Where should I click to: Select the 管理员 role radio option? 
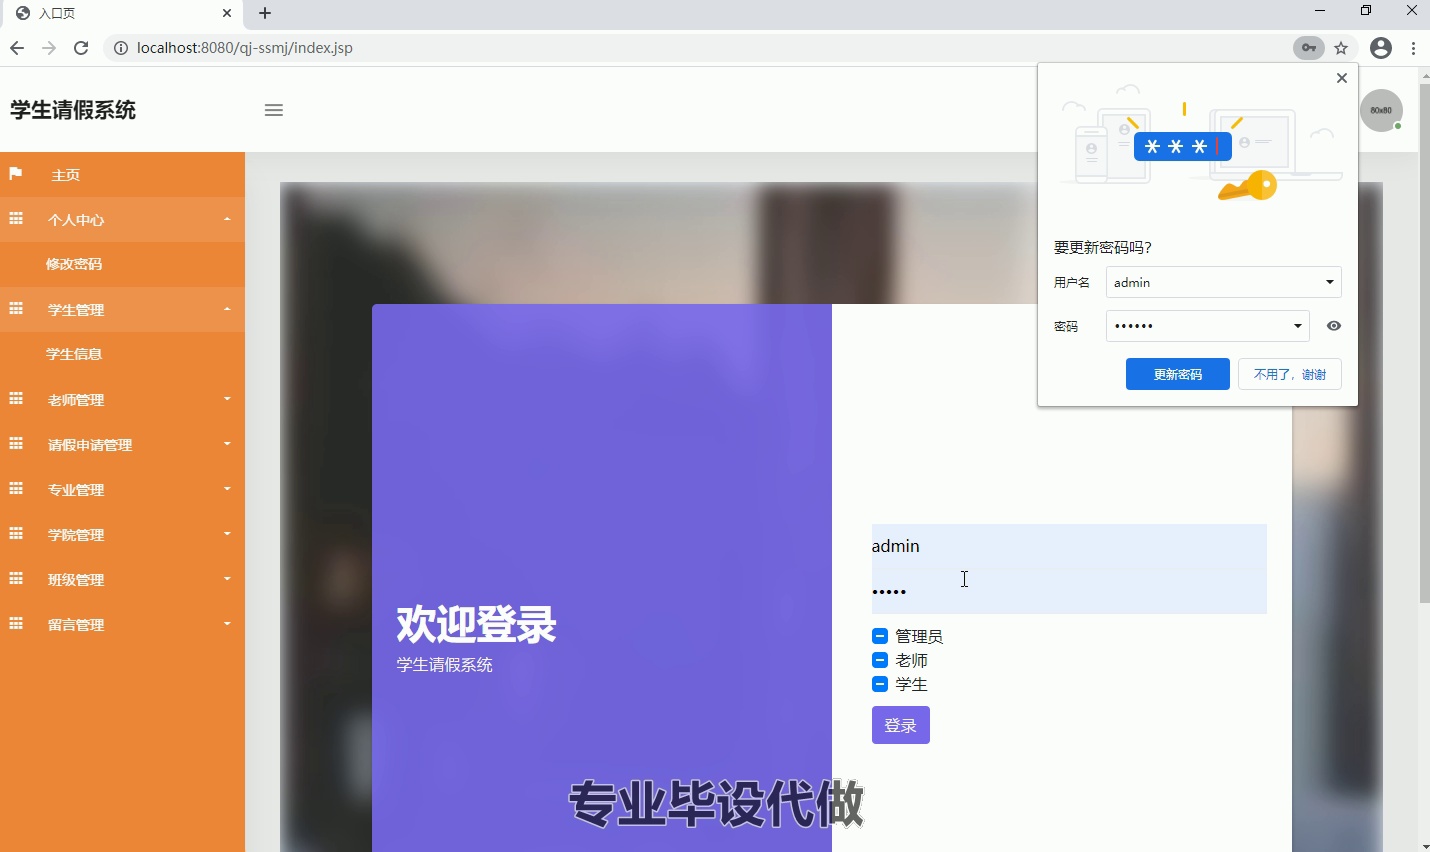coord(880,636)
